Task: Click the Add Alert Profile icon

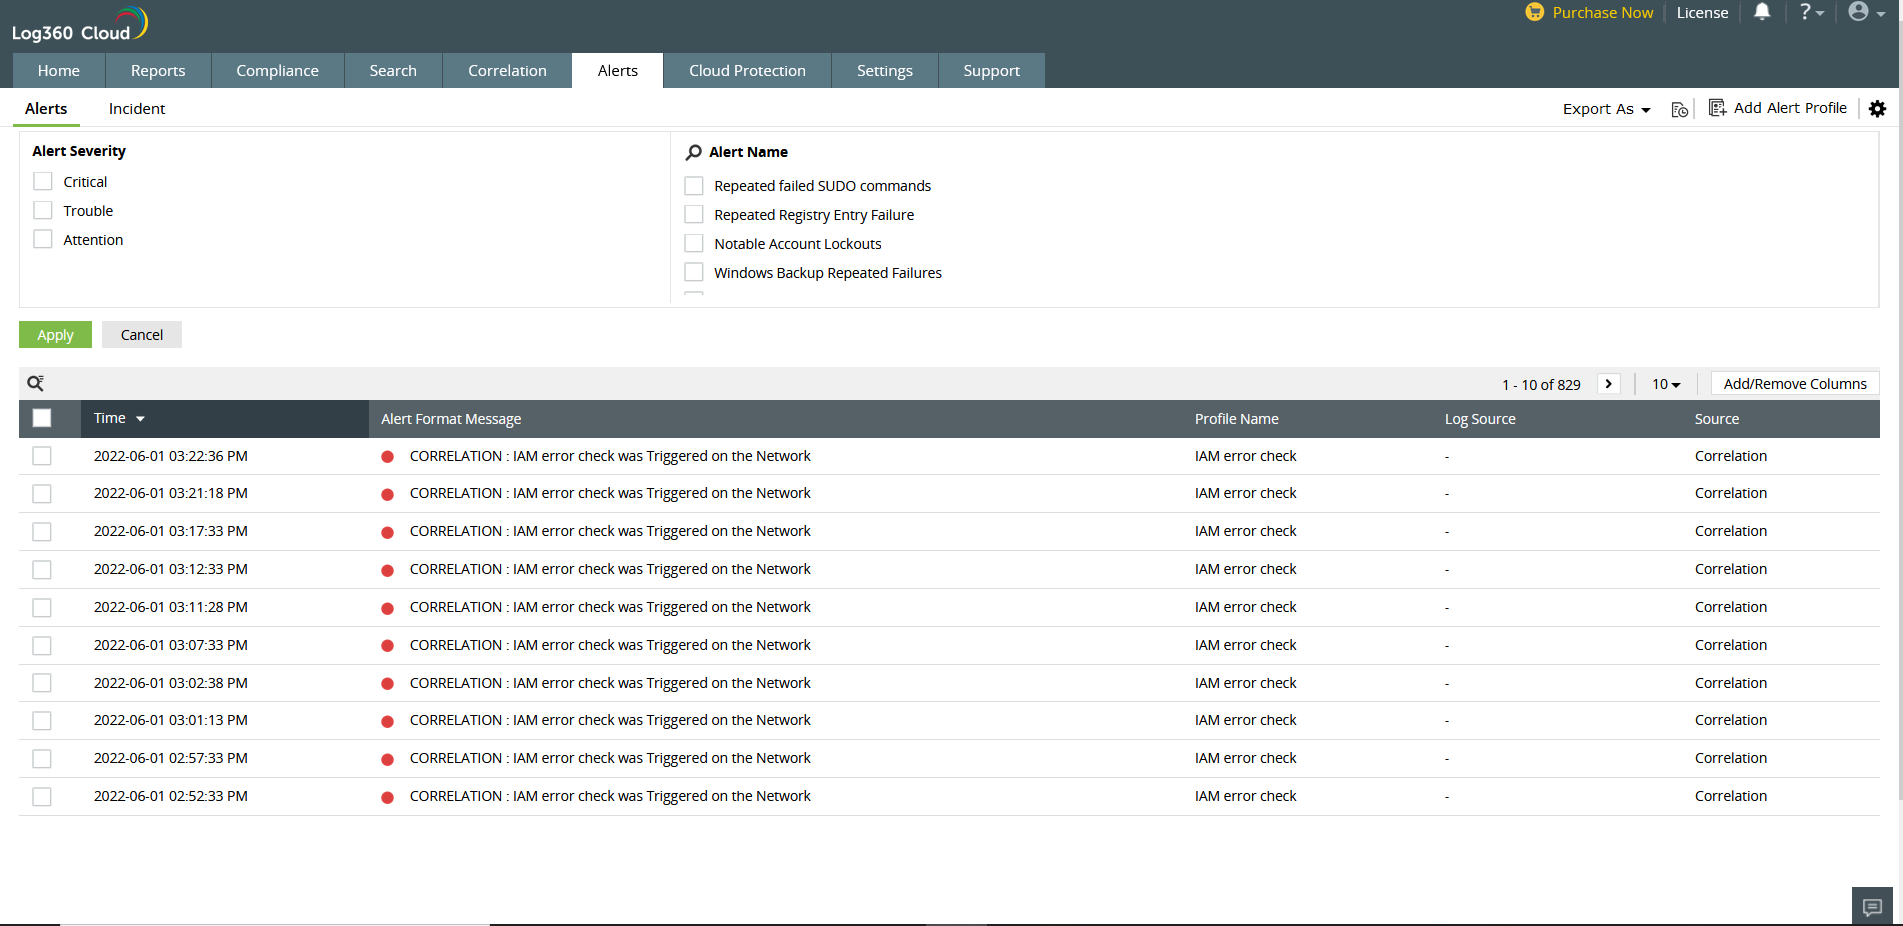Action: tap(1717, 108)
